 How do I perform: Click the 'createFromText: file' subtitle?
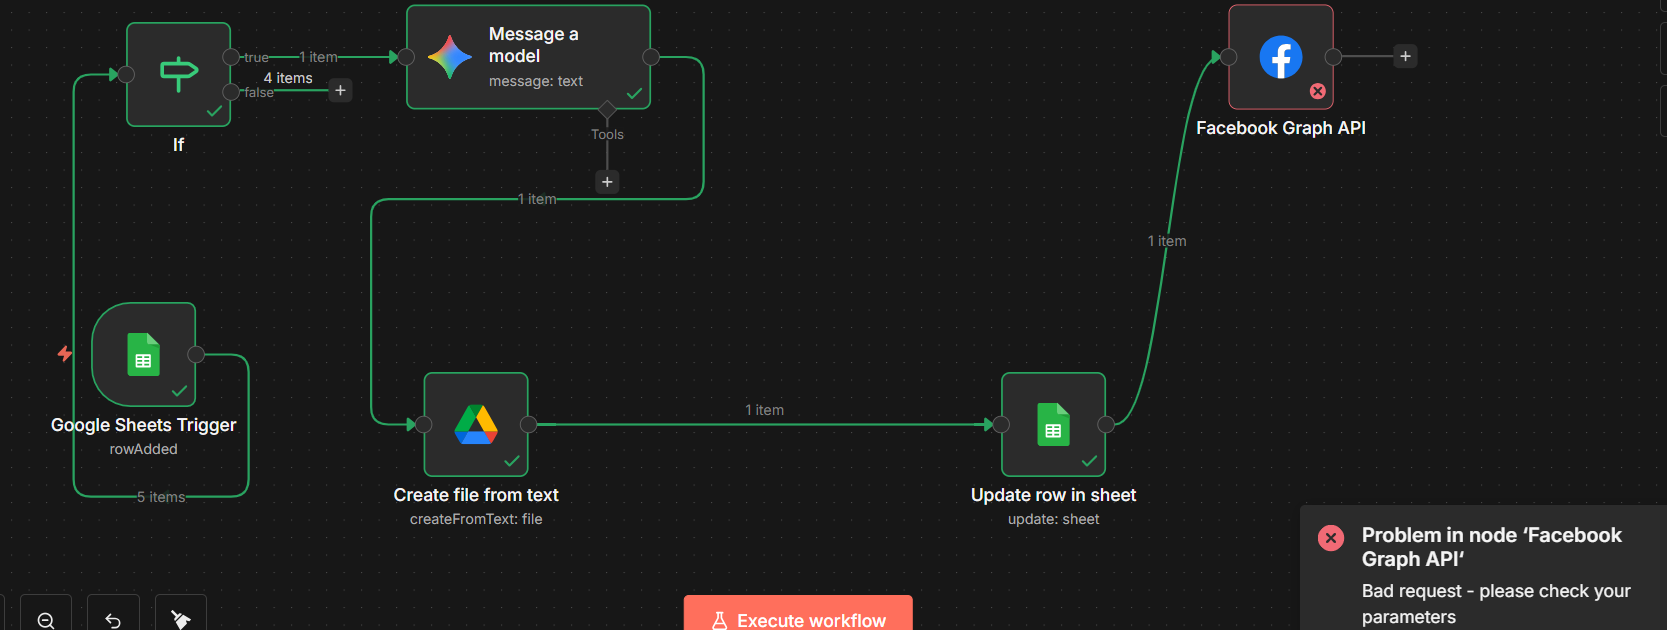point(476,519)
